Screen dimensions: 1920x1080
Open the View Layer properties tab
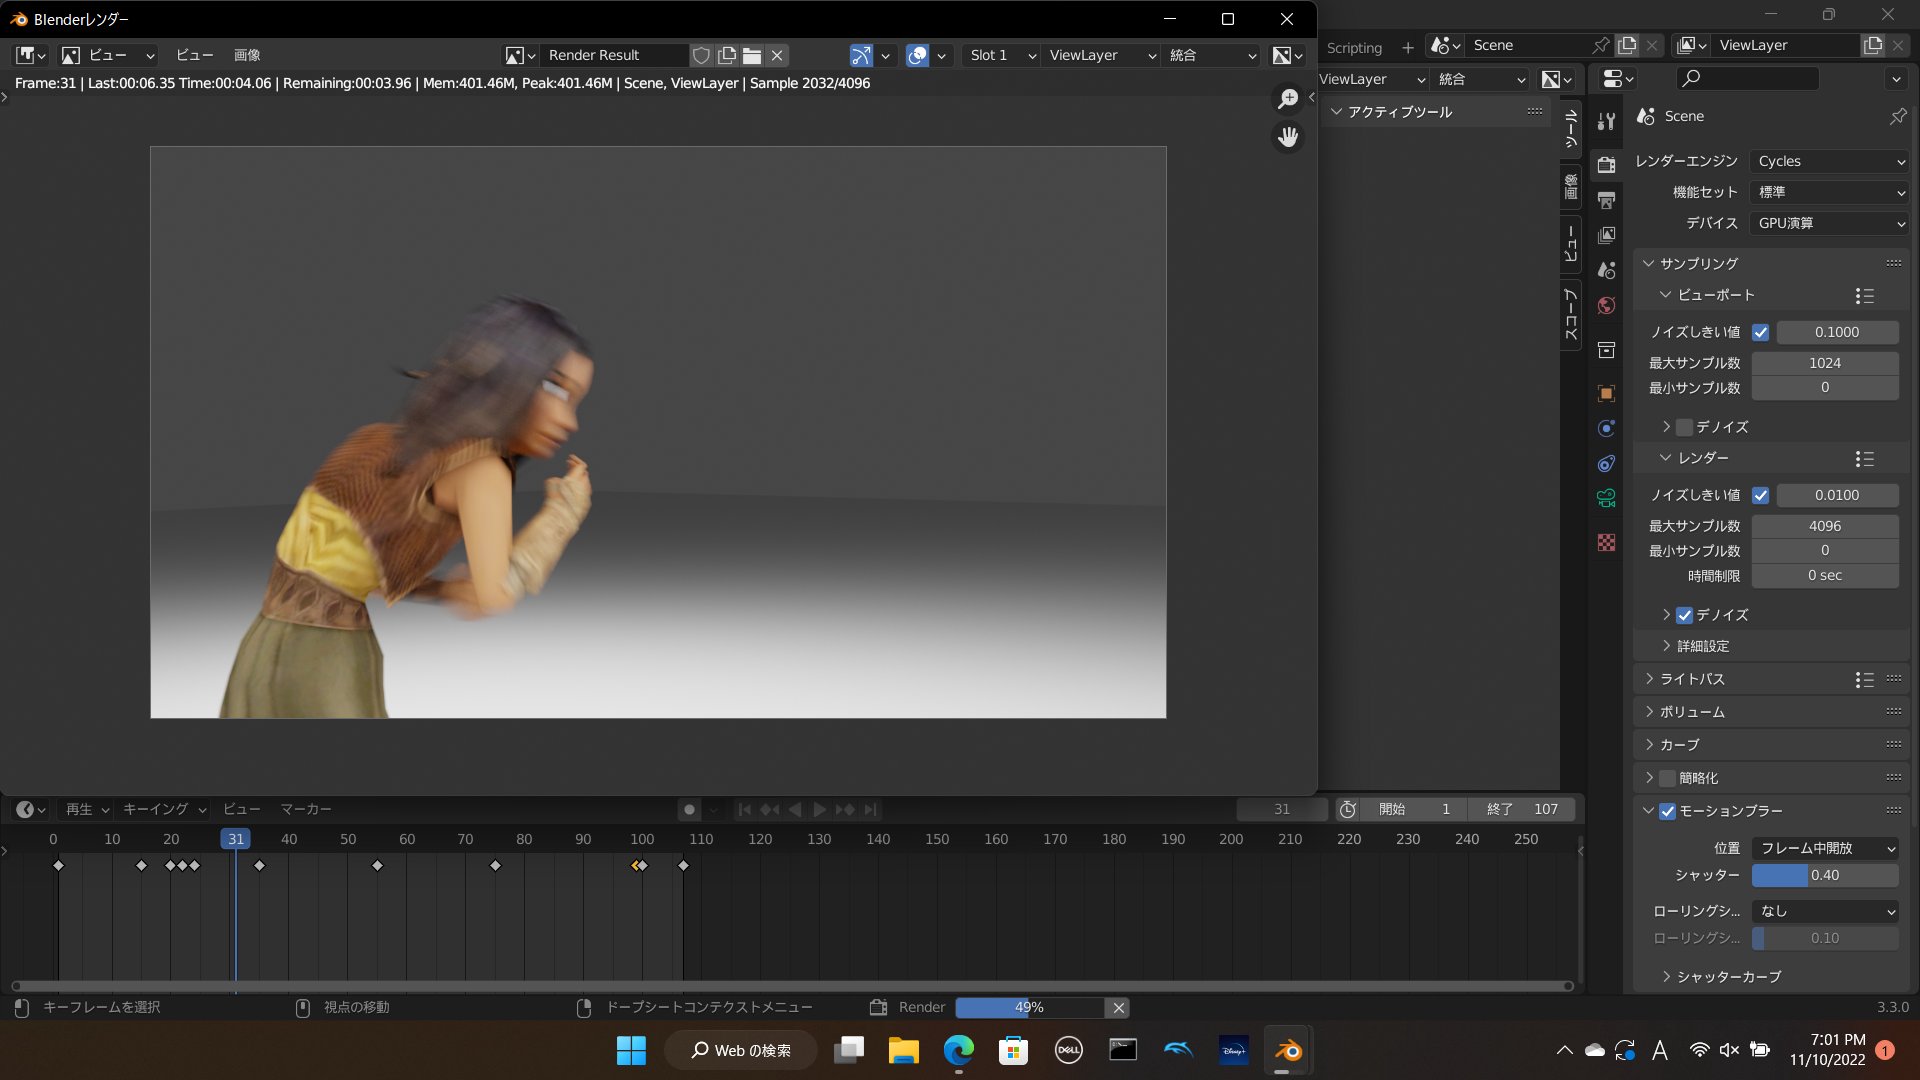(1607, 235)
